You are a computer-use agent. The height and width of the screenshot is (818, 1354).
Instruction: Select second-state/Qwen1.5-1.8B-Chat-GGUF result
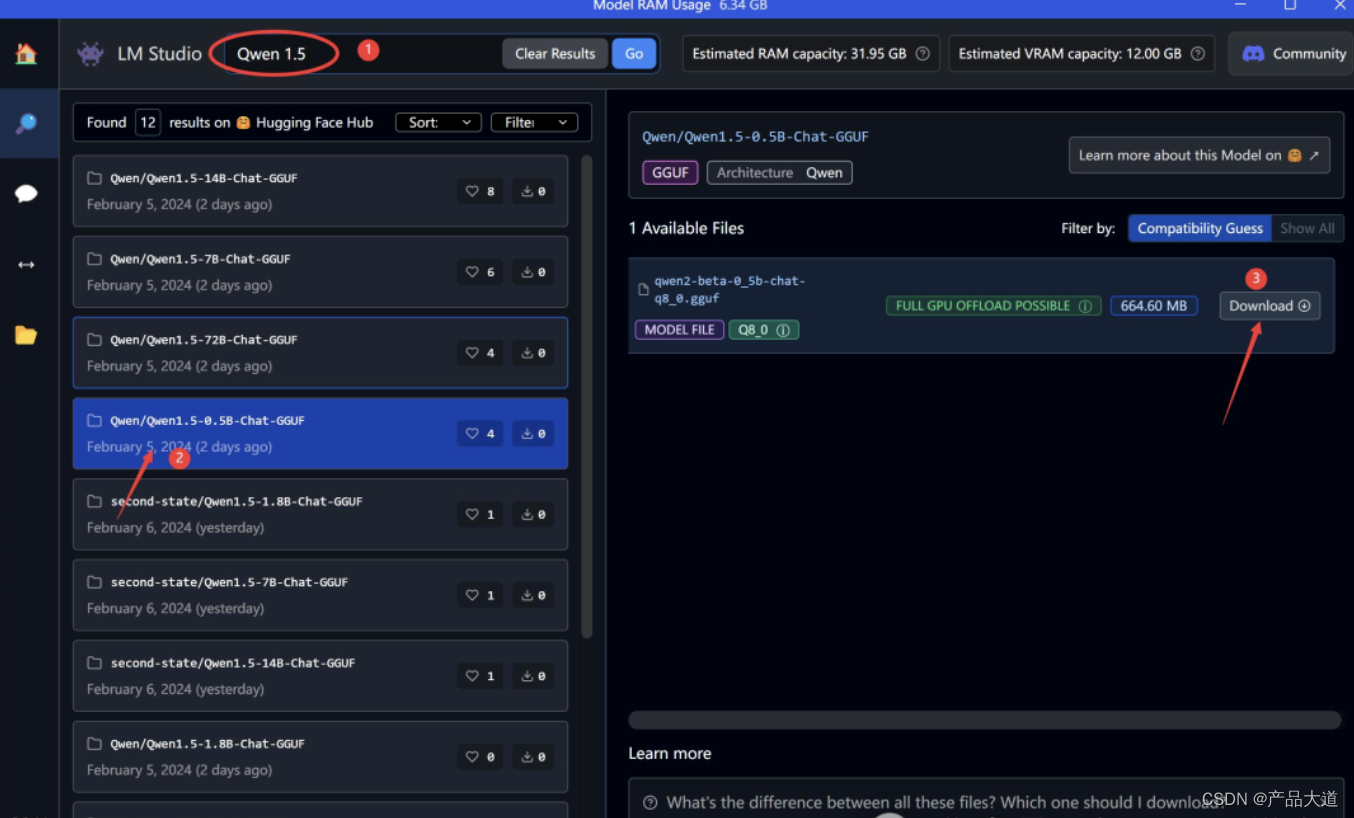click(320, 514)
